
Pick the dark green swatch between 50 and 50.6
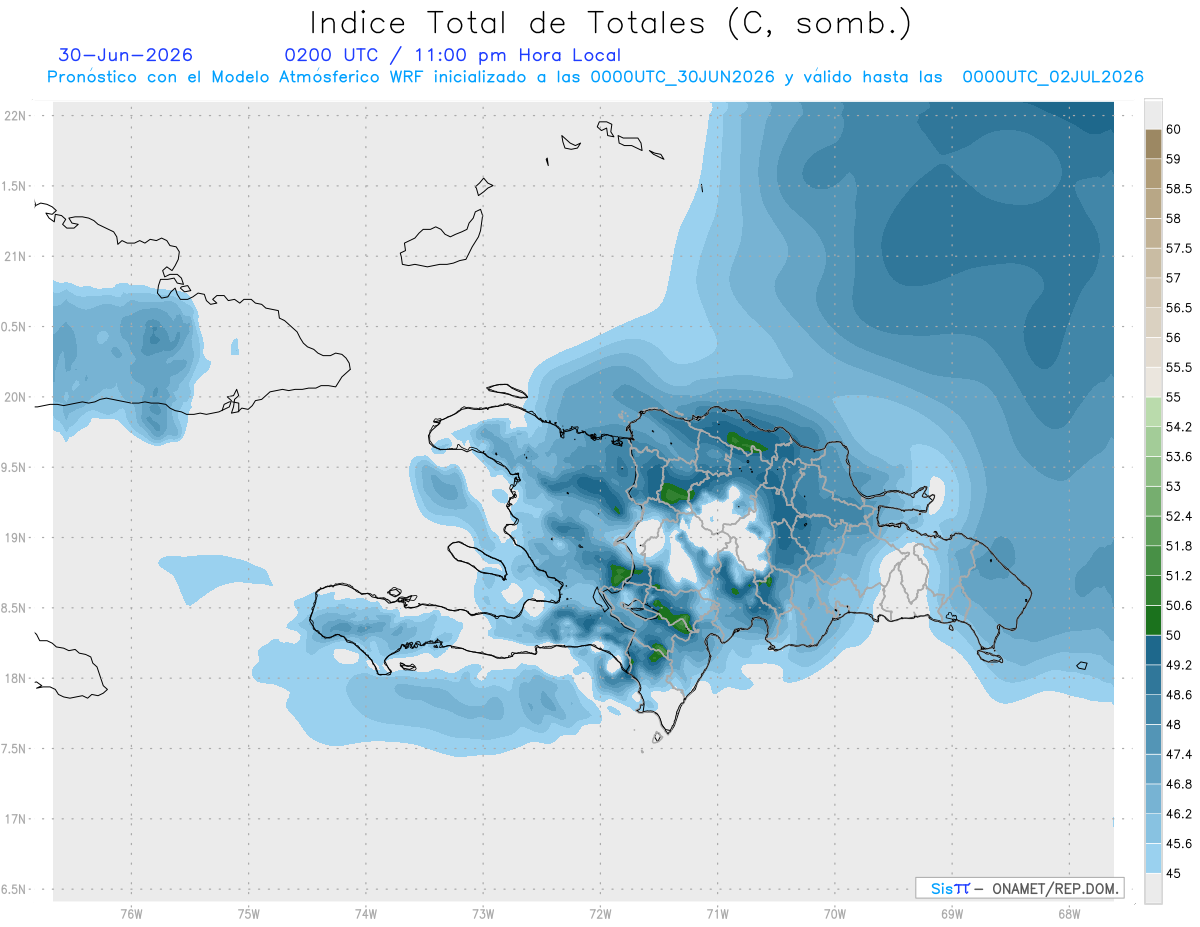click(x=1153, y=620)
